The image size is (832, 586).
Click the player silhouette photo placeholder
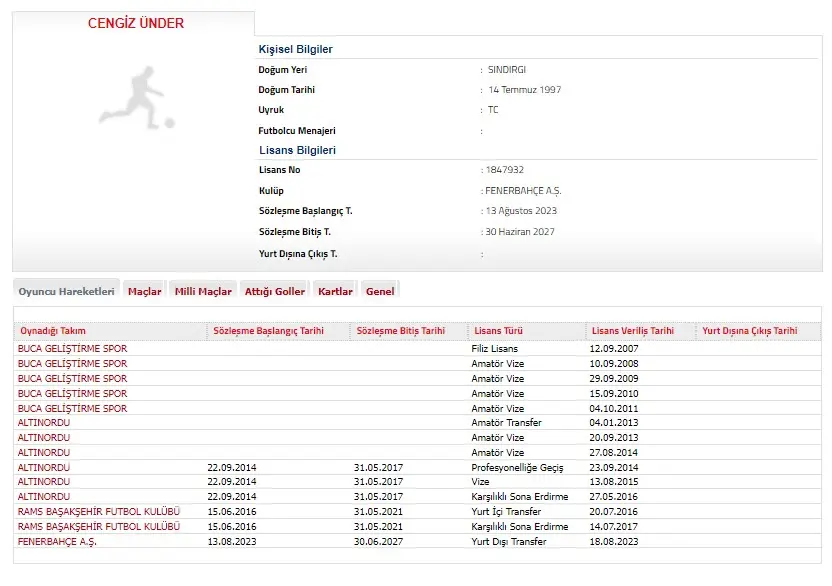136,97
